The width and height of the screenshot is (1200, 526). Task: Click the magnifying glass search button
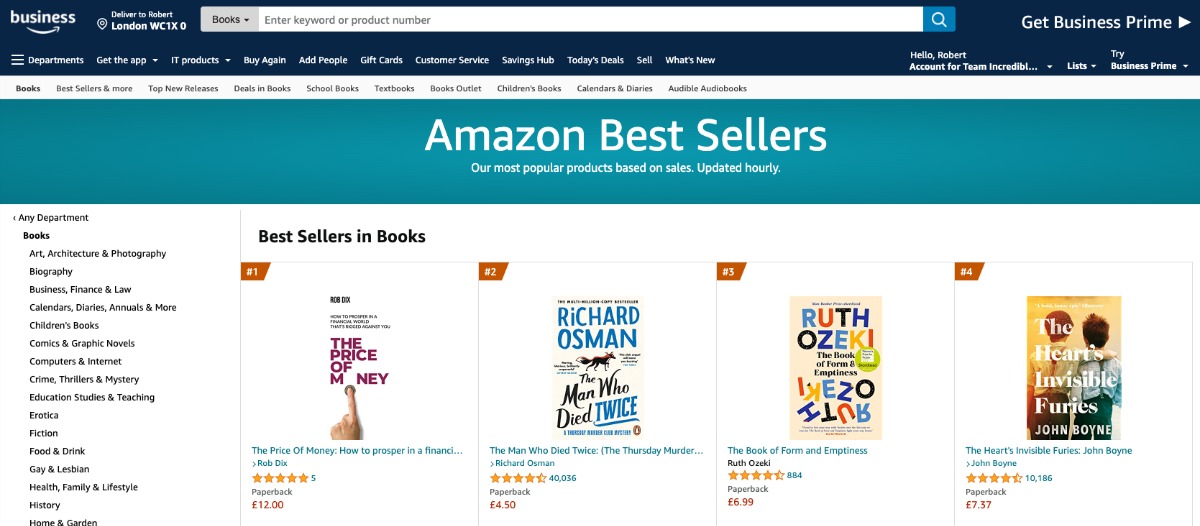tap(939, 20)
